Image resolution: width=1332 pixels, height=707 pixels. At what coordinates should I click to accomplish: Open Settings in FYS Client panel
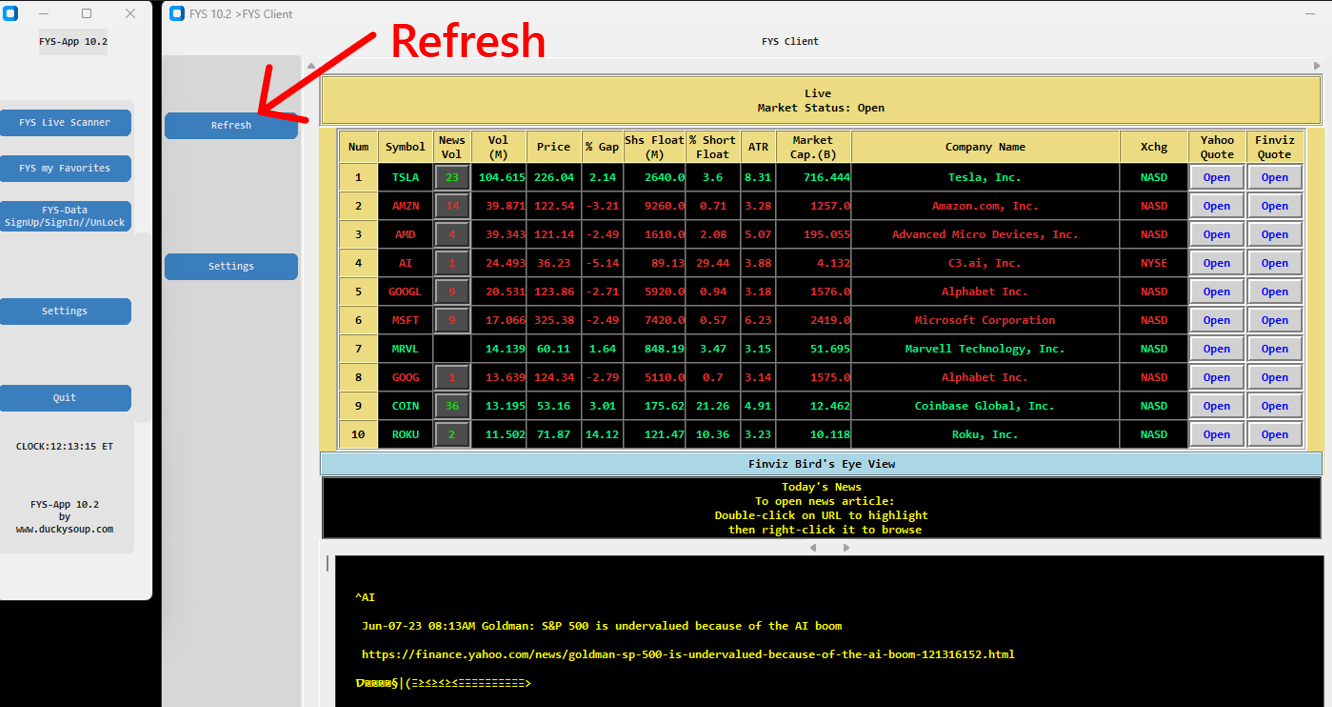(231, 266)
